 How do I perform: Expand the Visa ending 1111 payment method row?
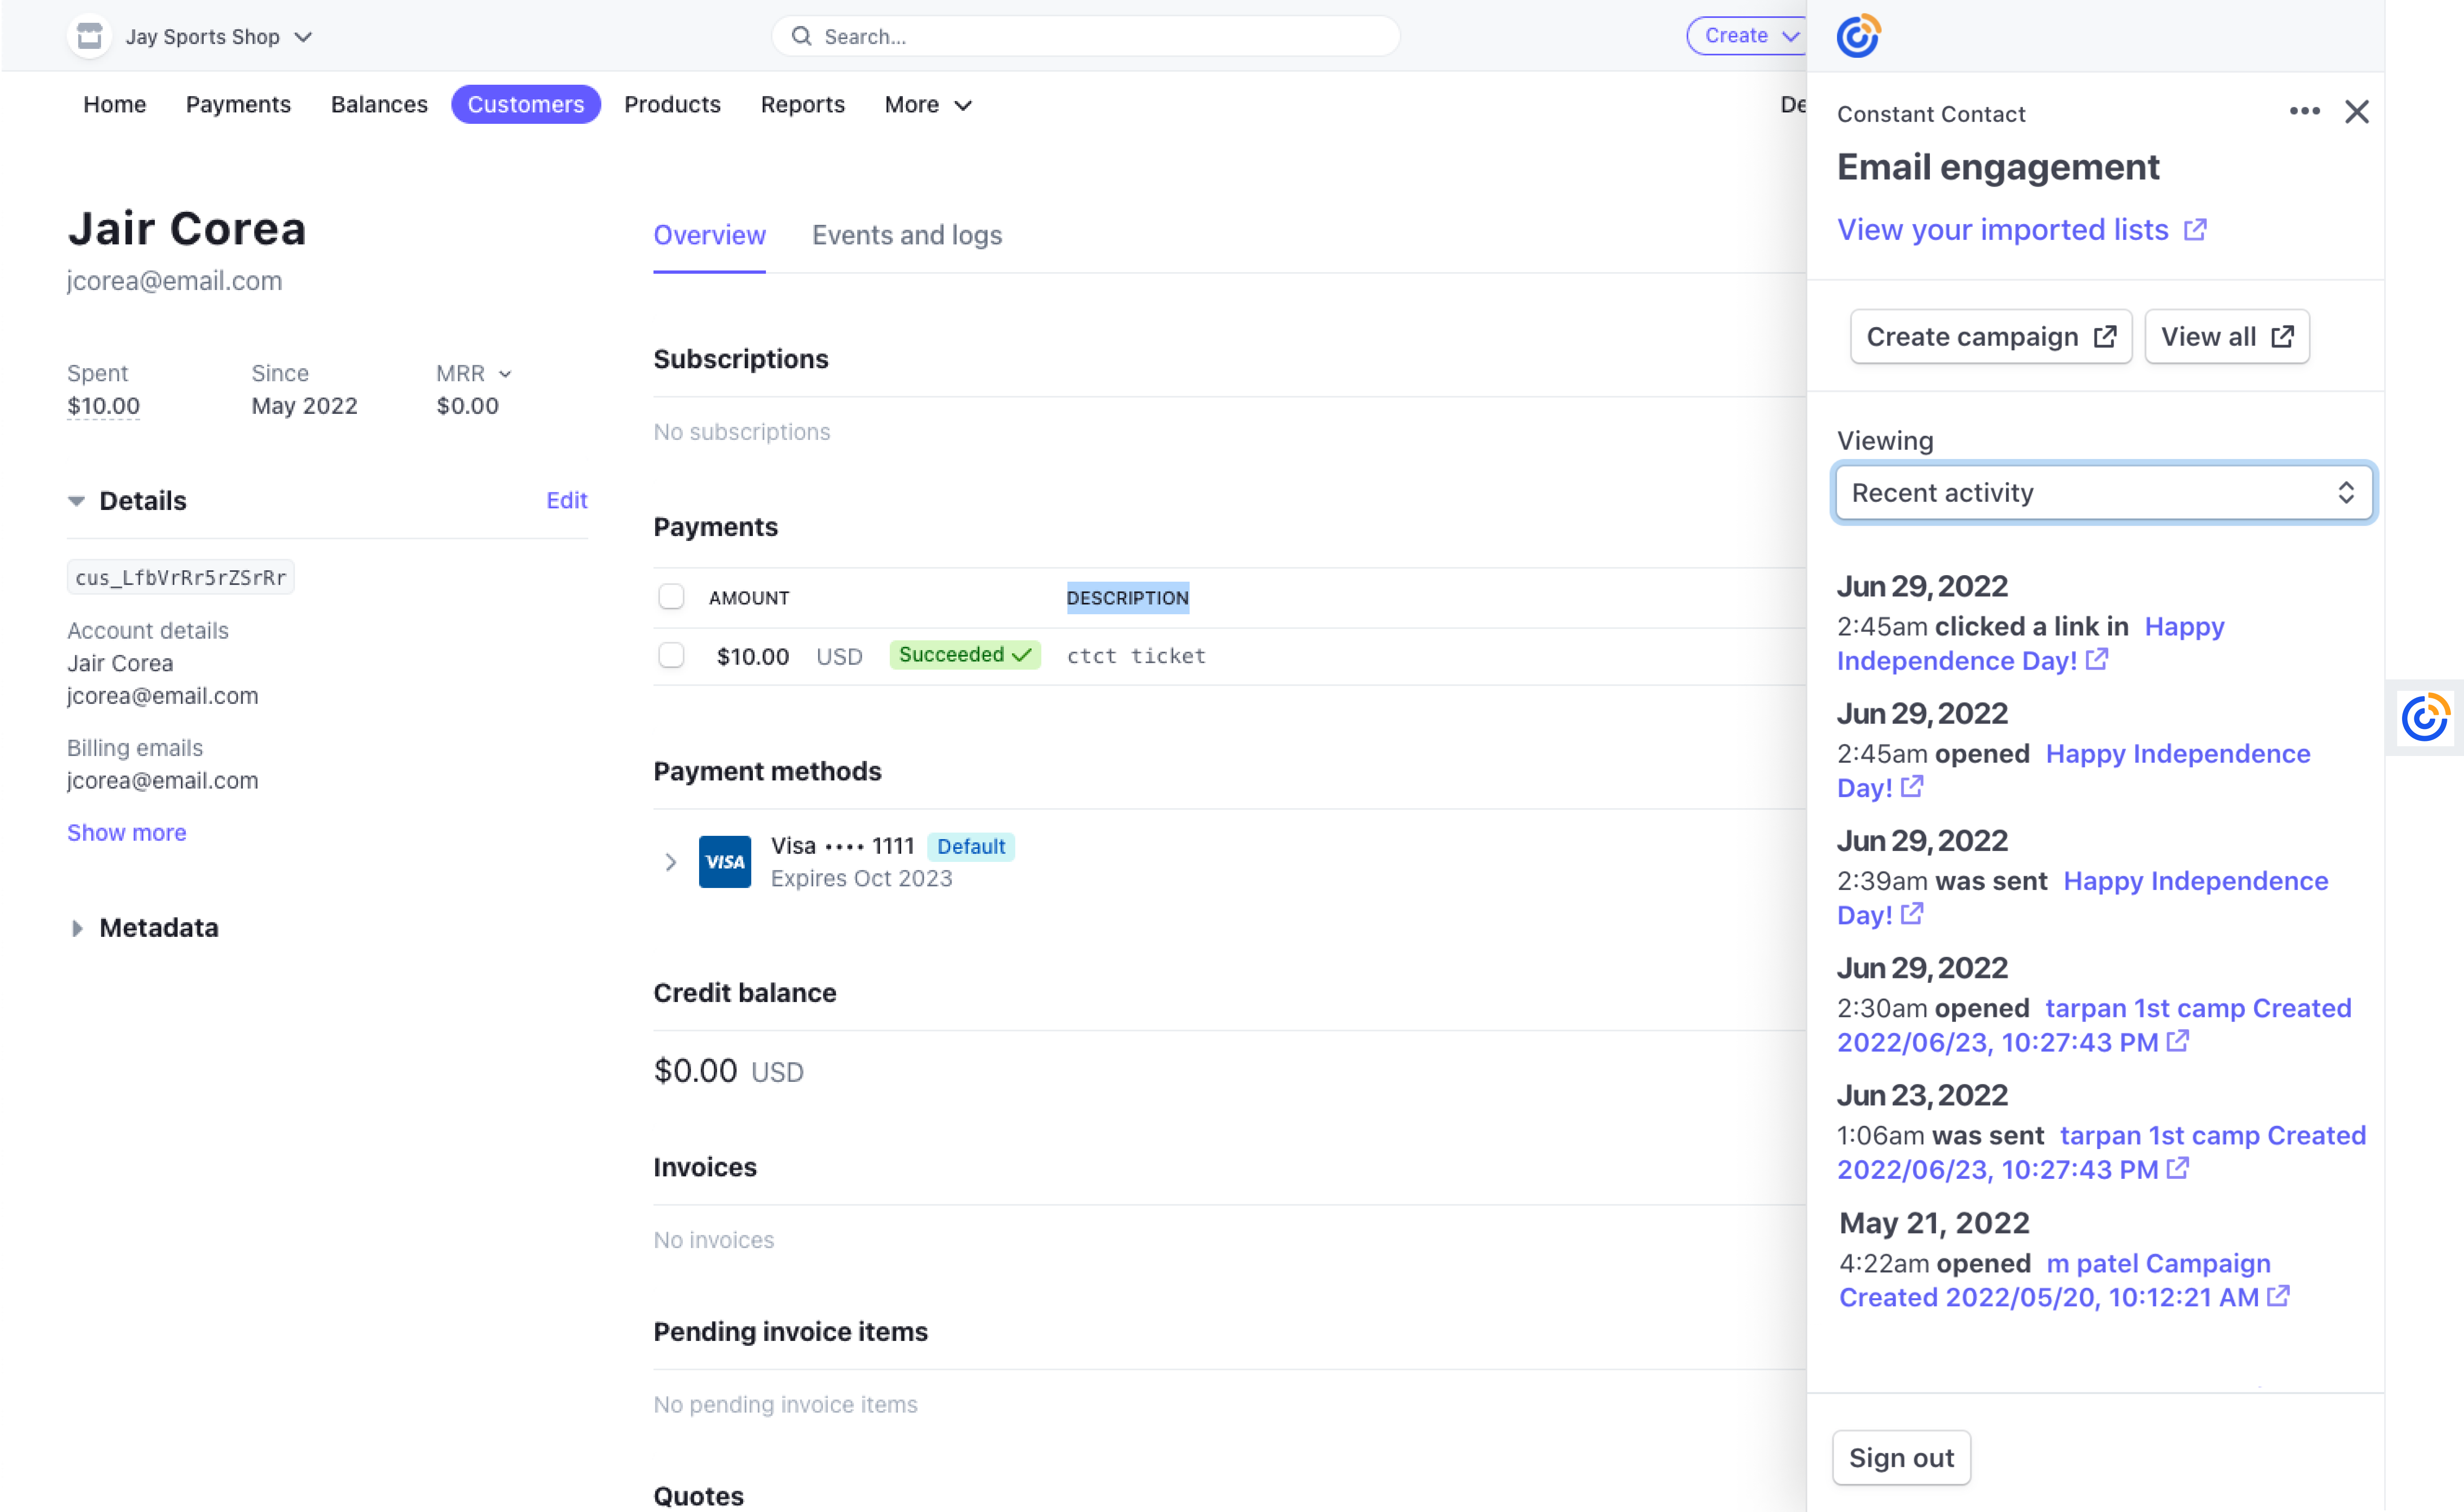click(671, 861)
